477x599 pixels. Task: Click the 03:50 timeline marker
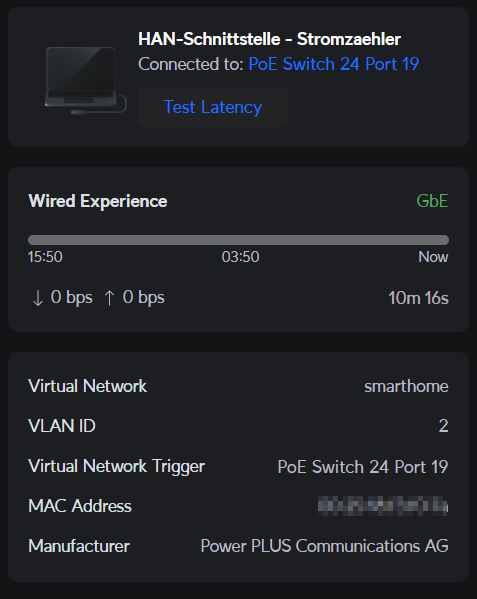coord(241,257)
